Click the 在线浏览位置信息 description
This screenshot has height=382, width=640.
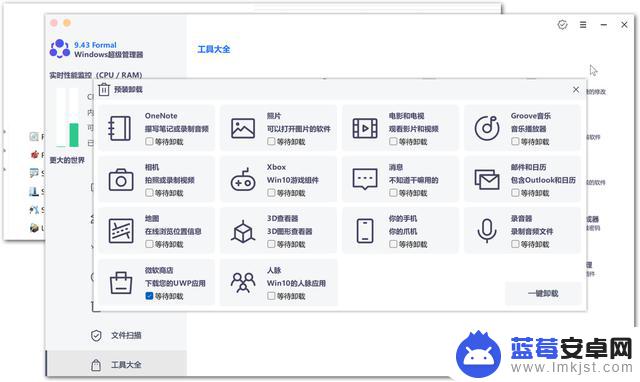pos(173,231)
